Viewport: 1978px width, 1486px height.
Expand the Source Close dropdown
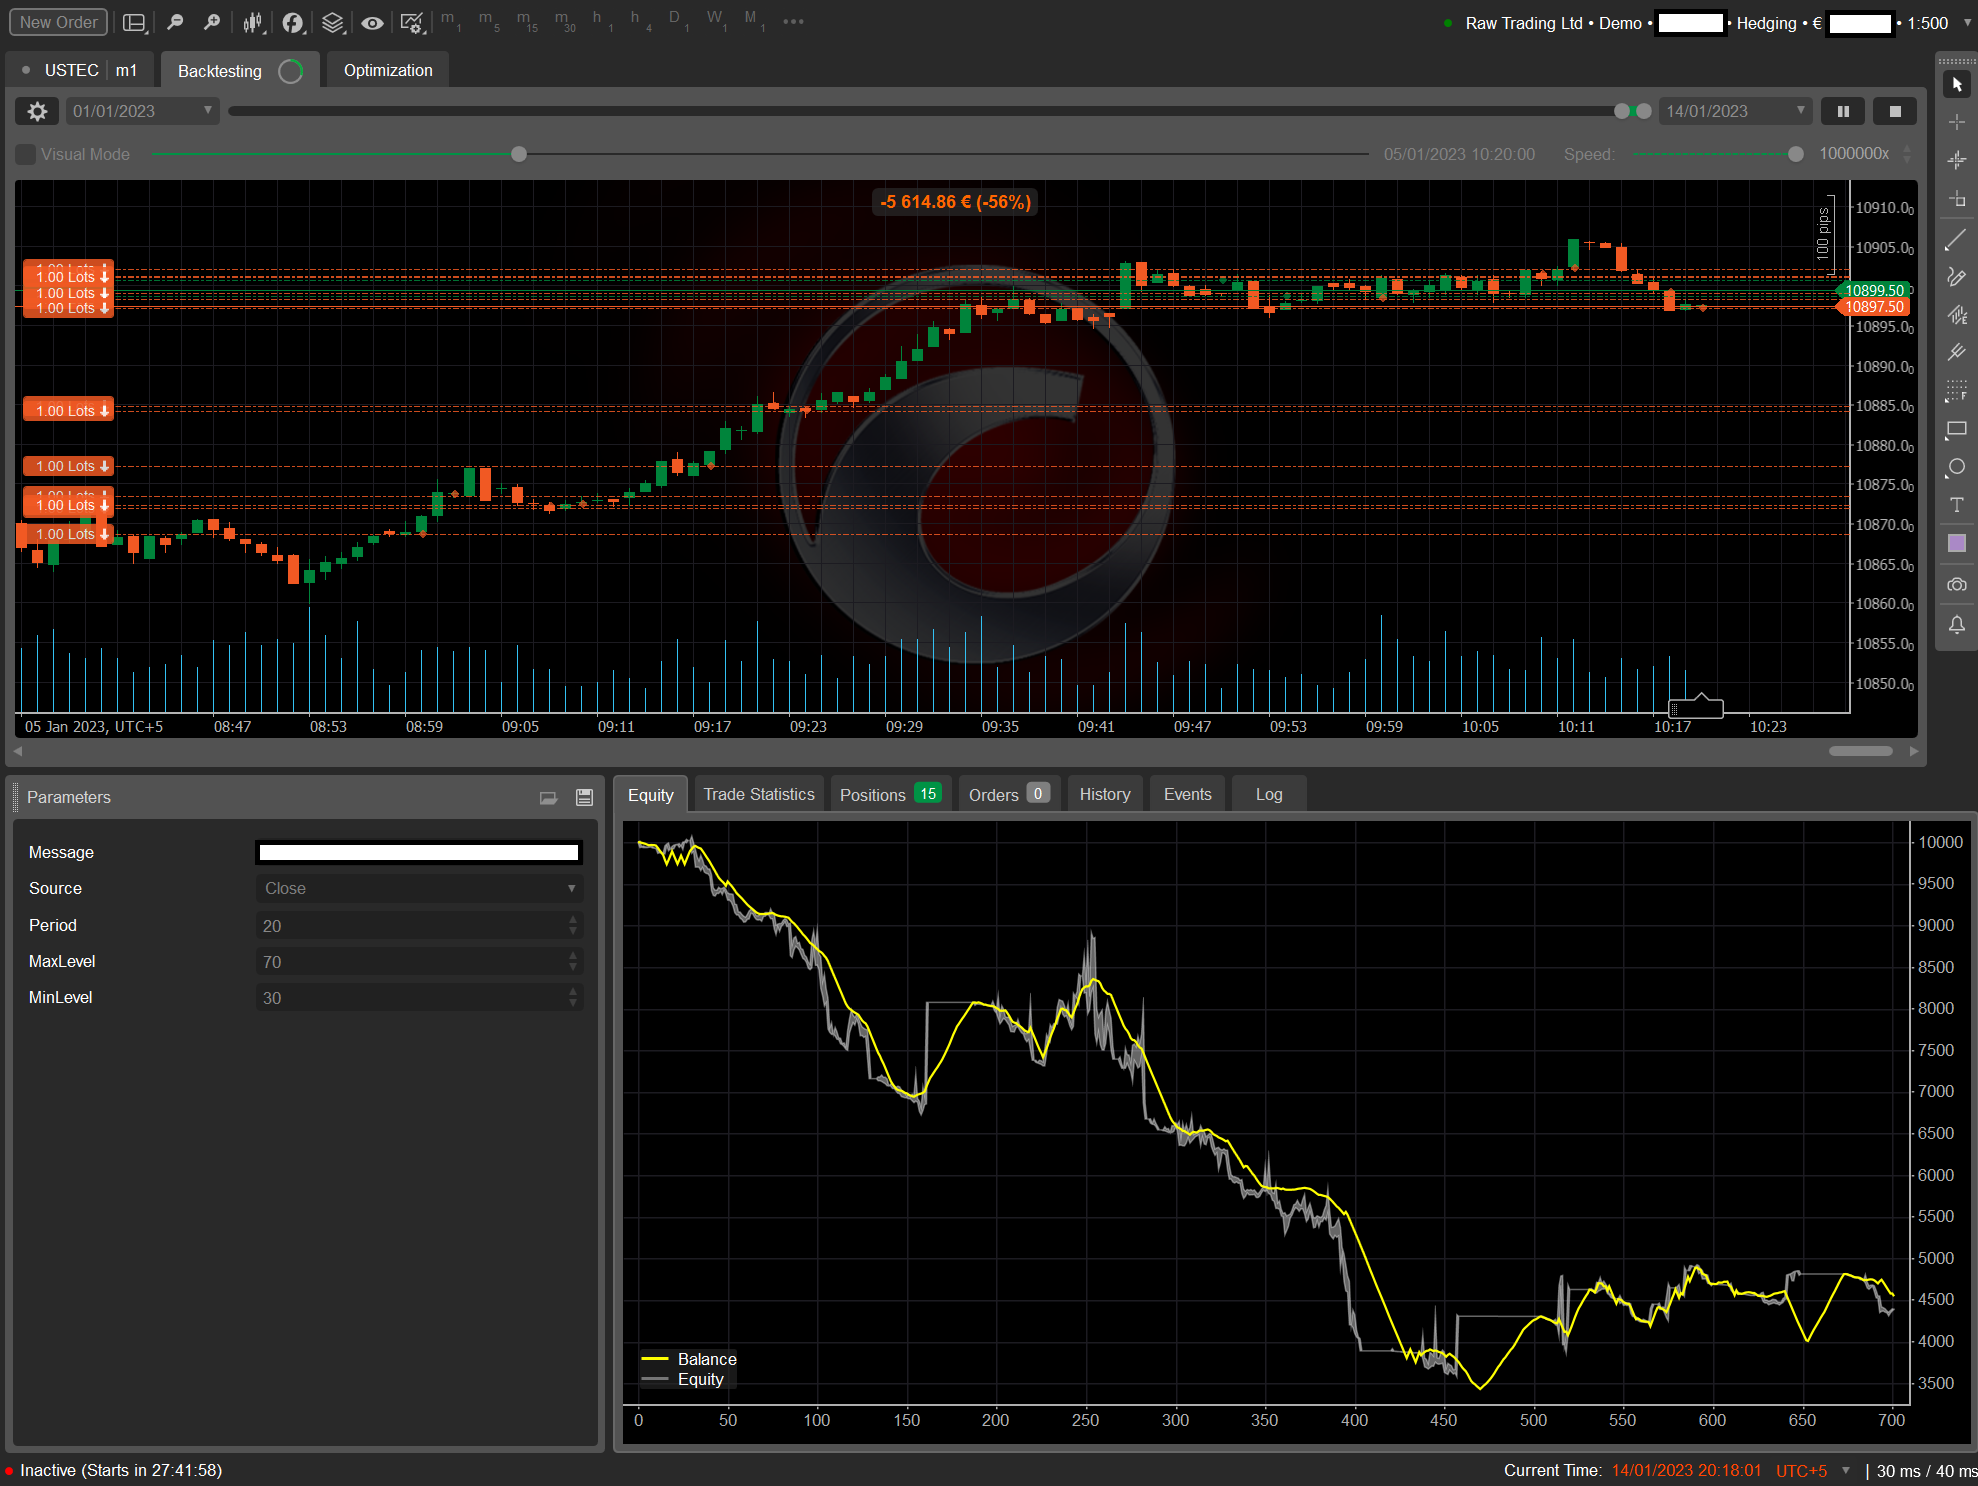tap(419, 888)
